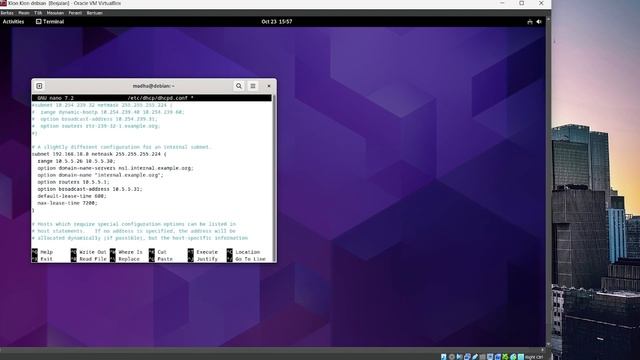640x360 pixels.
Task: Click the 'default-lease-time 600;' line
Action: (72, 196)
